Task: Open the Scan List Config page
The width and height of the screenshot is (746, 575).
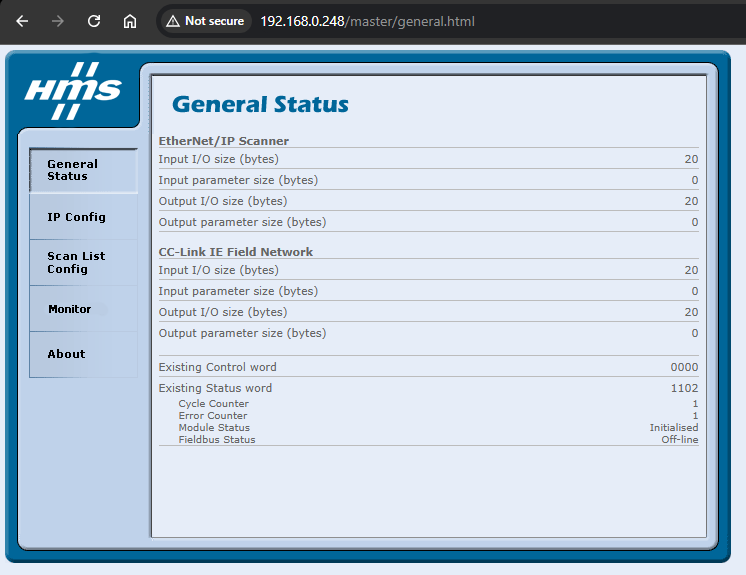Action: (x=83, y=263)
